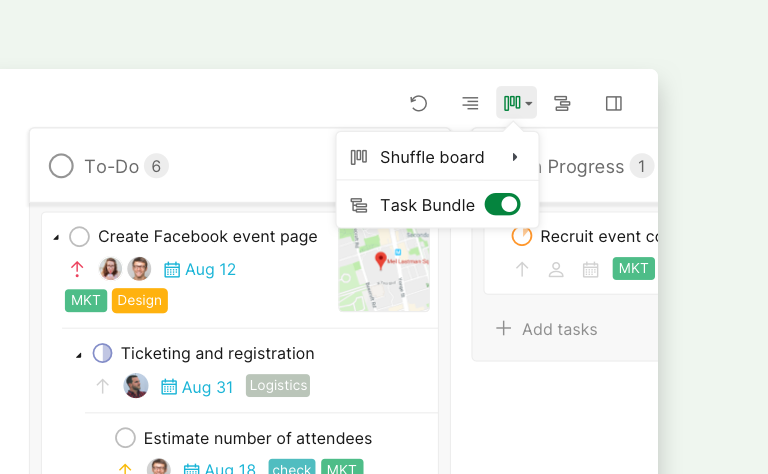Viewport: 768px width, 474px height.
Task: Click the Task Bundle menu entry label
Action: [427, 205]
